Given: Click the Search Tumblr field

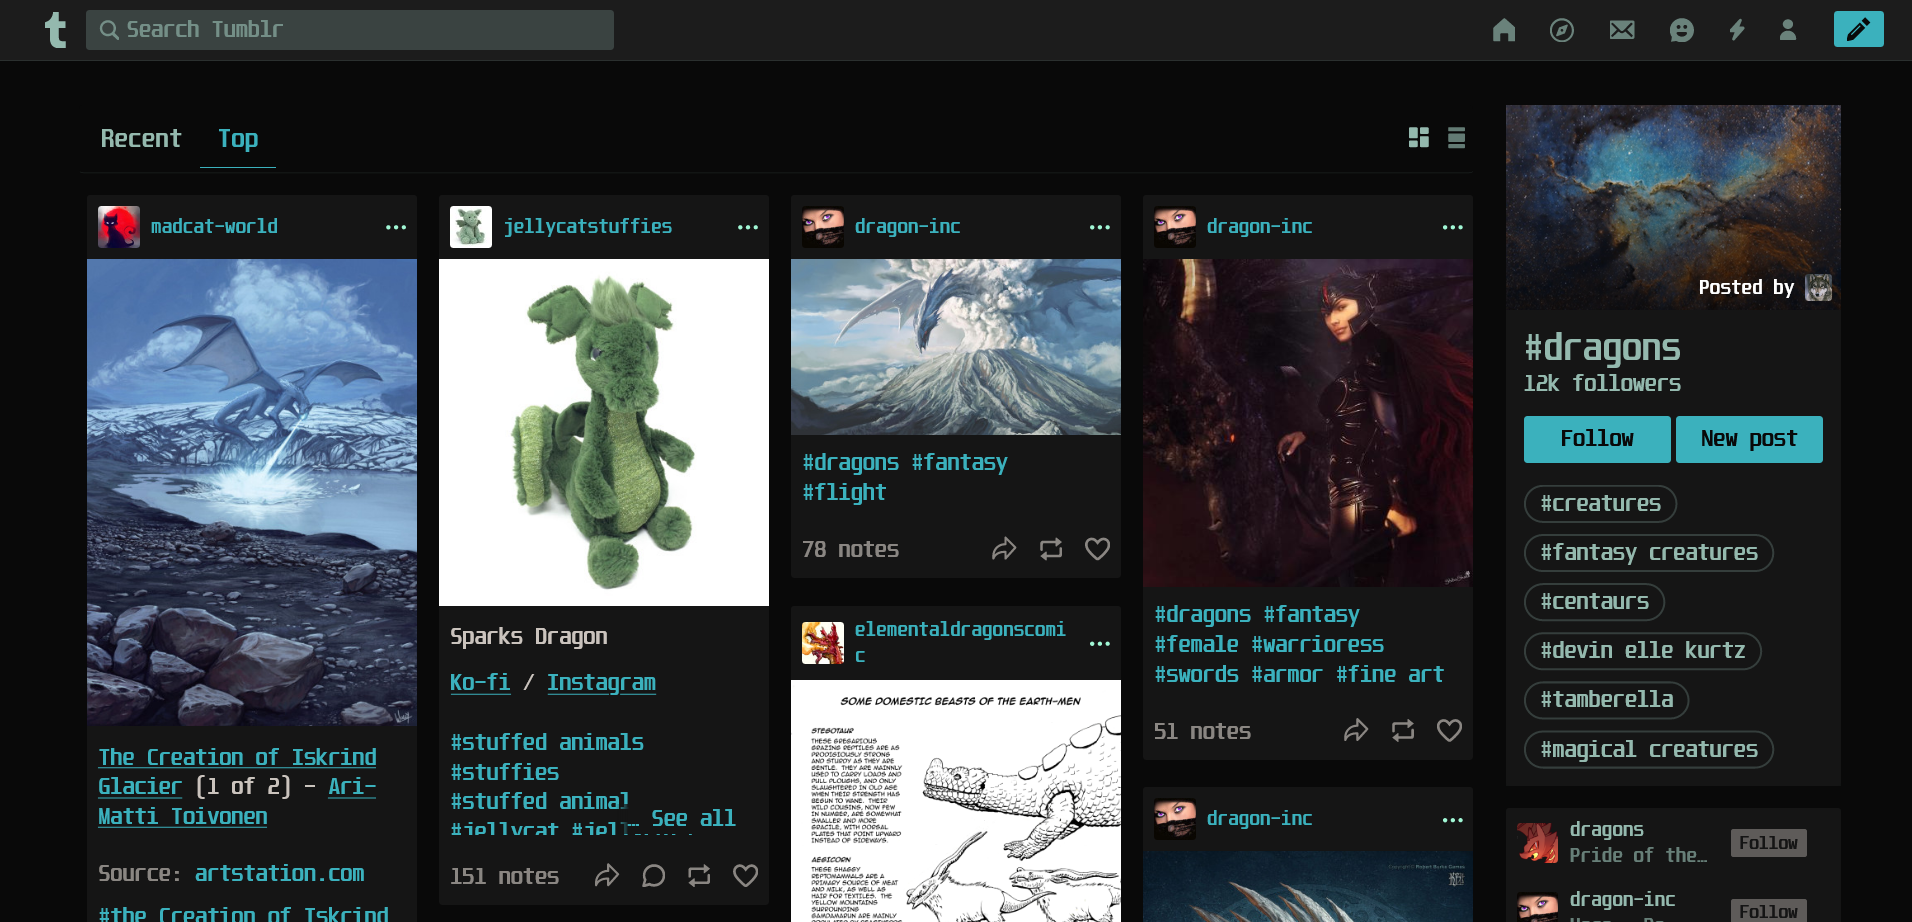Looking at the screenshot, I should coord(350,30).
